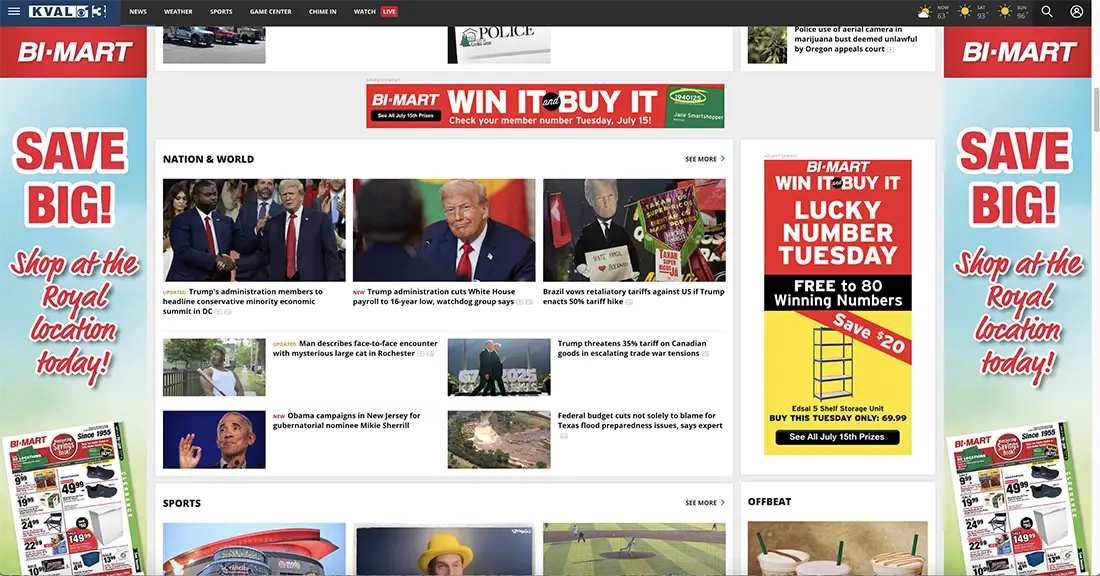1100x576 pixels.
Task: Open the Brazil protest photo thumbnail
Action: 634,230
